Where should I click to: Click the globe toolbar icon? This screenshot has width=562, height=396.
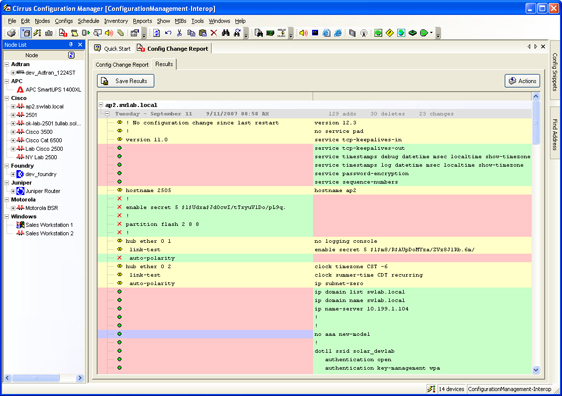click(x=401, y=33)
